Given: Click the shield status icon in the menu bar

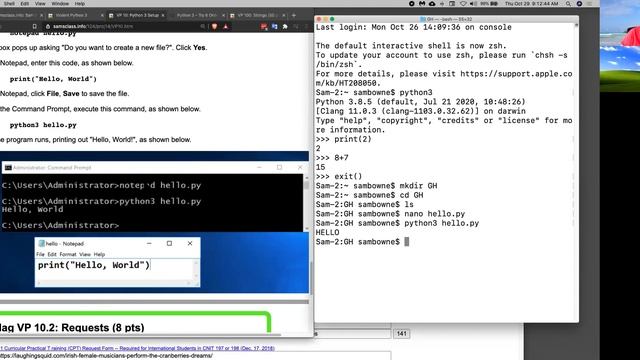Looking at the screenshot, I should point(463,3).
